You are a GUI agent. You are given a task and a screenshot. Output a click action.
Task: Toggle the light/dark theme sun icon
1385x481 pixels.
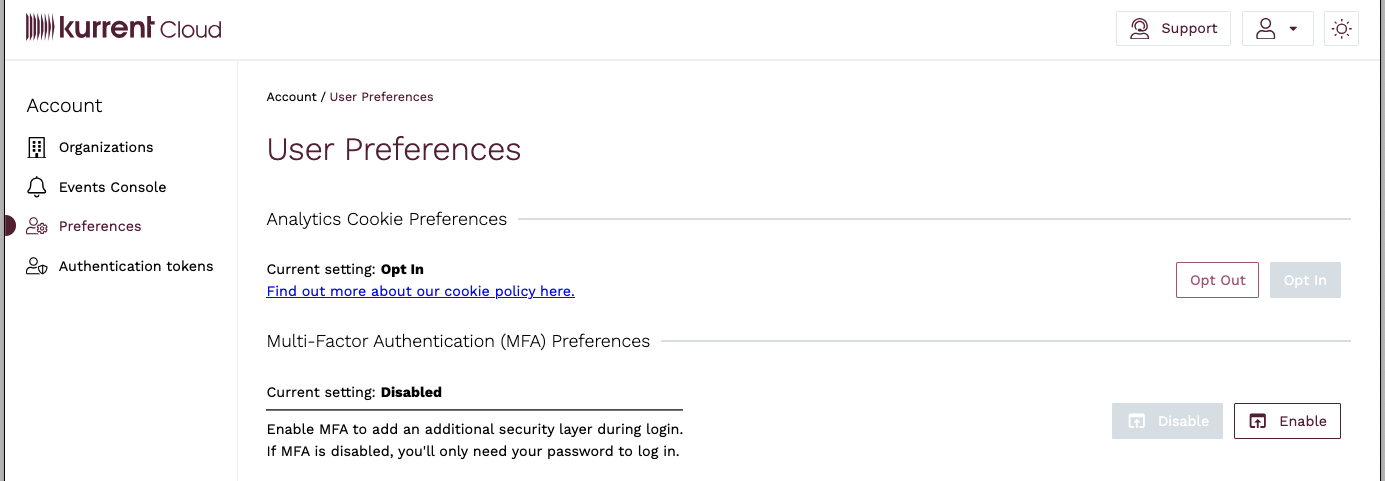tap(1341, 29)
